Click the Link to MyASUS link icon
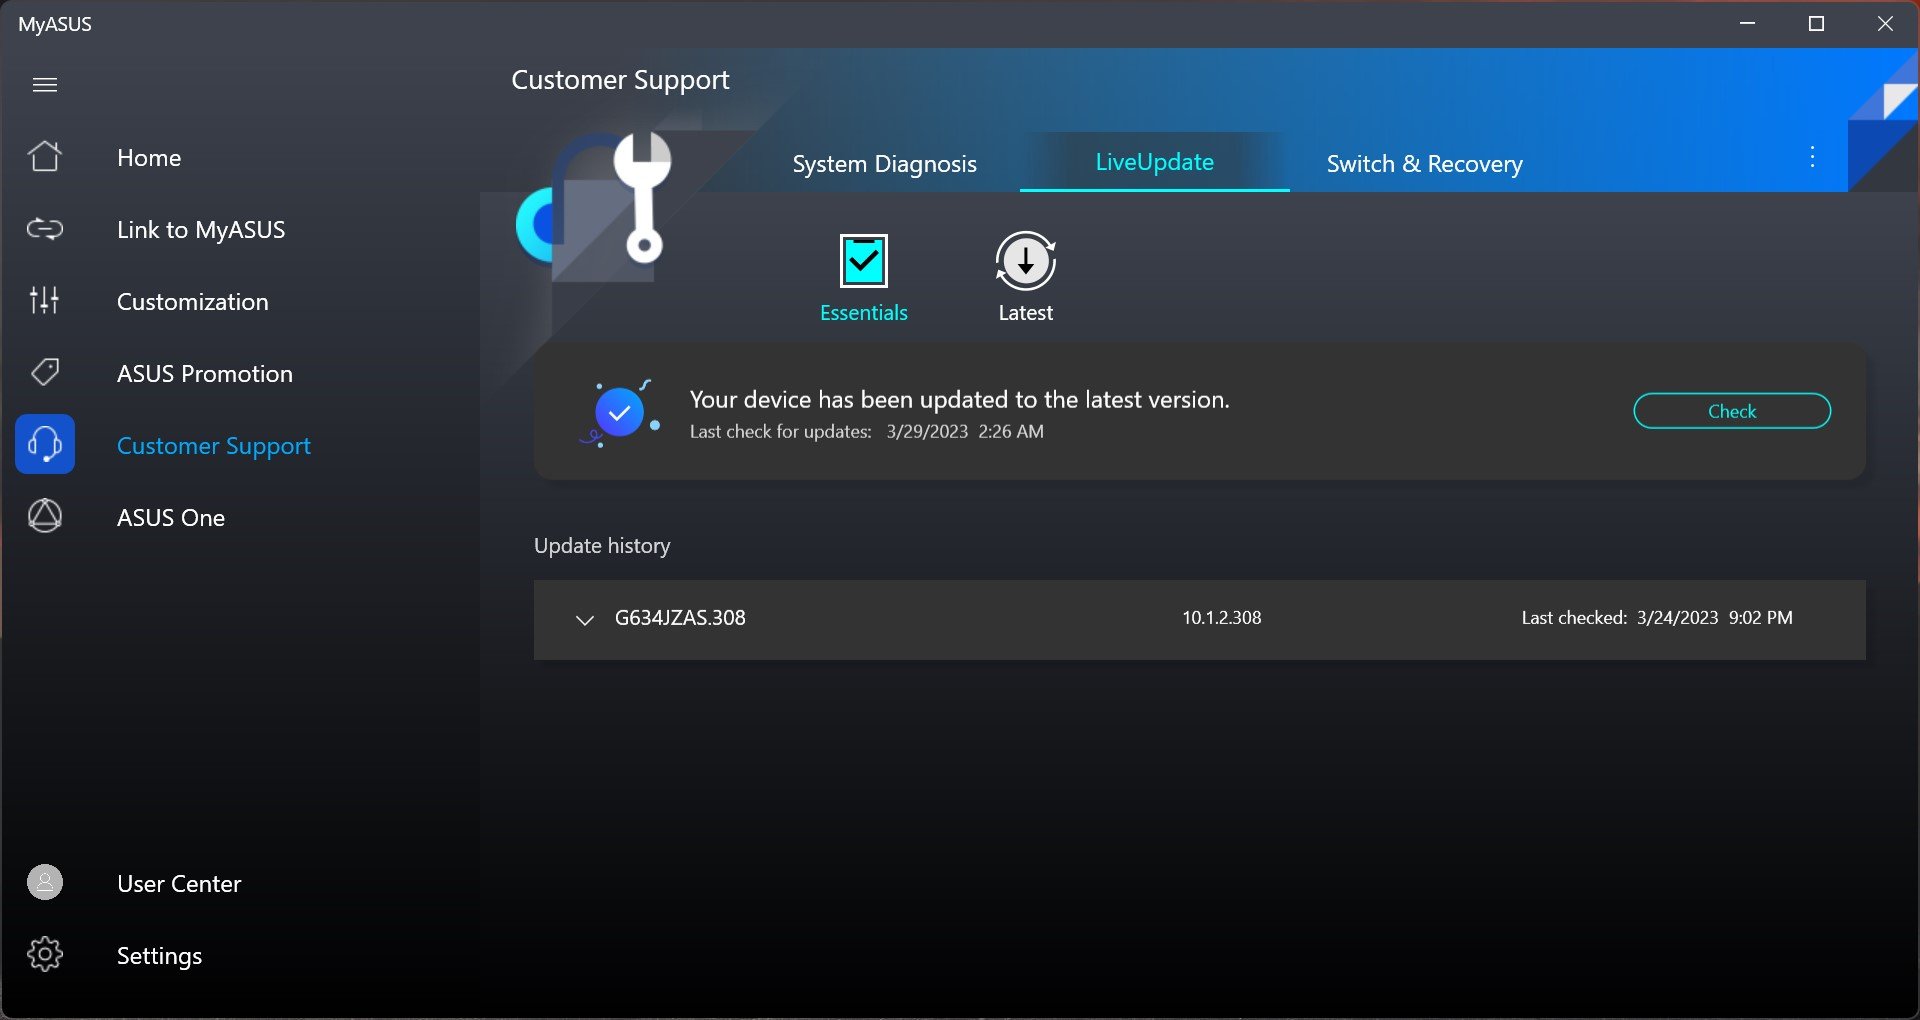The image size is (1920, 1020). [45, 229]
